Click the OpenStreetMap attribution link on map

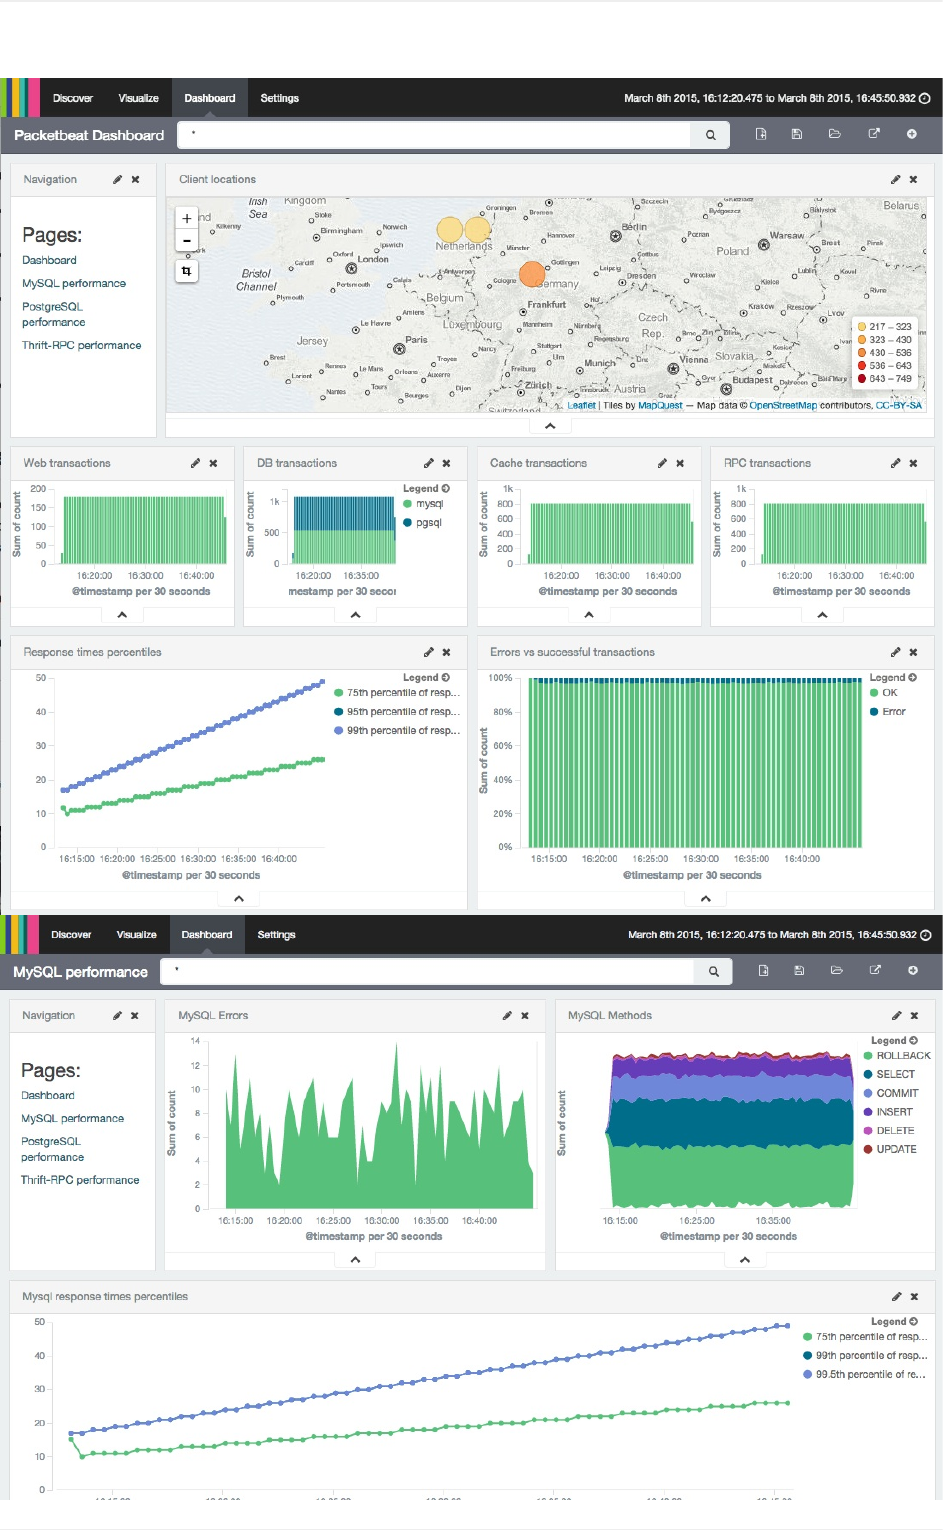point(783,406)
